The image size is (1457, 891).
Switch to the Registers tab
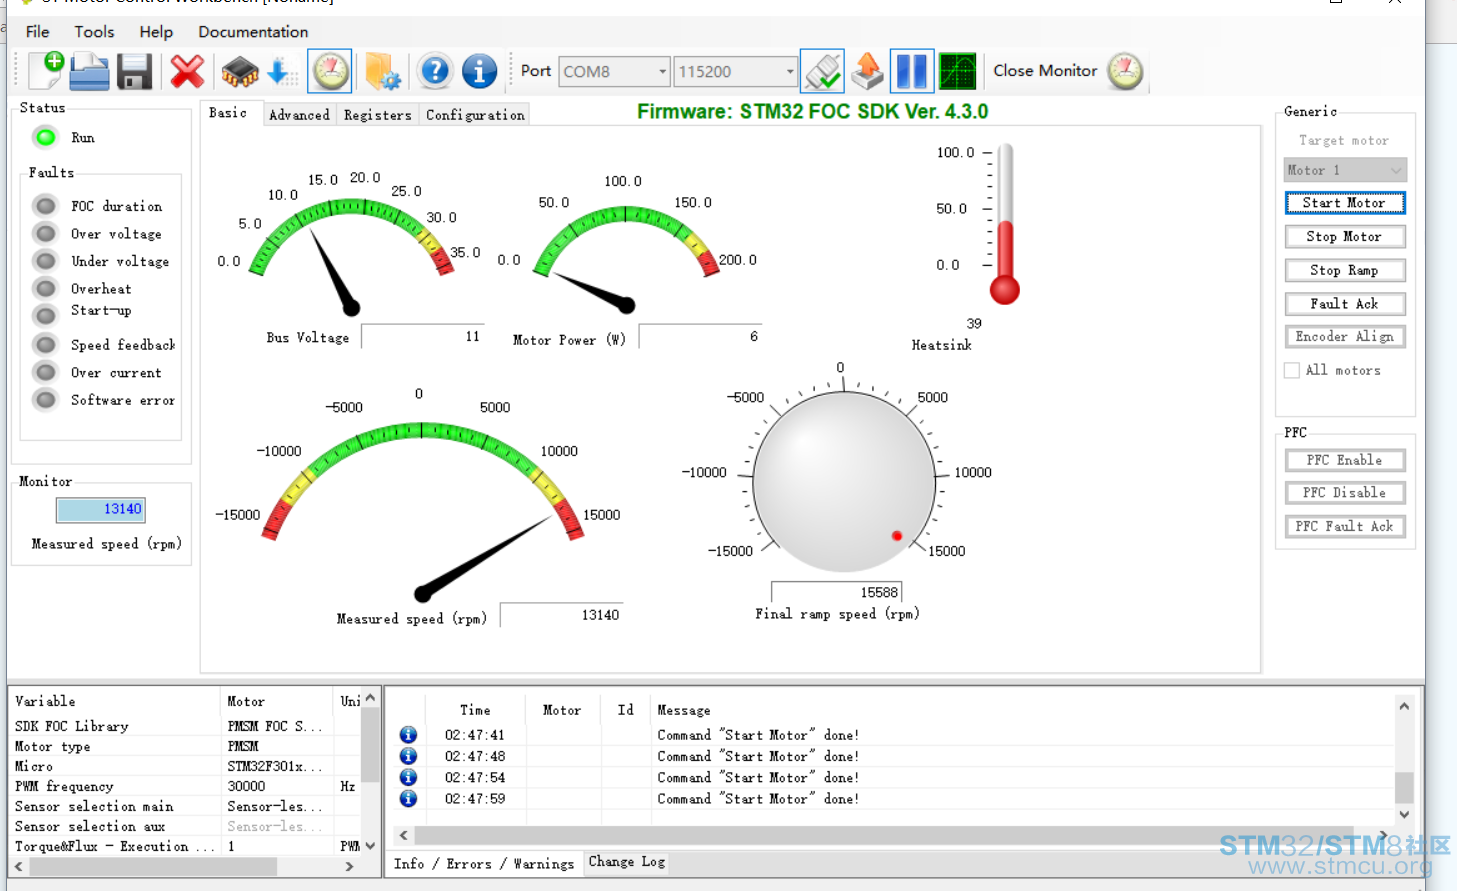pyautogui.click(x=378, y=115)
